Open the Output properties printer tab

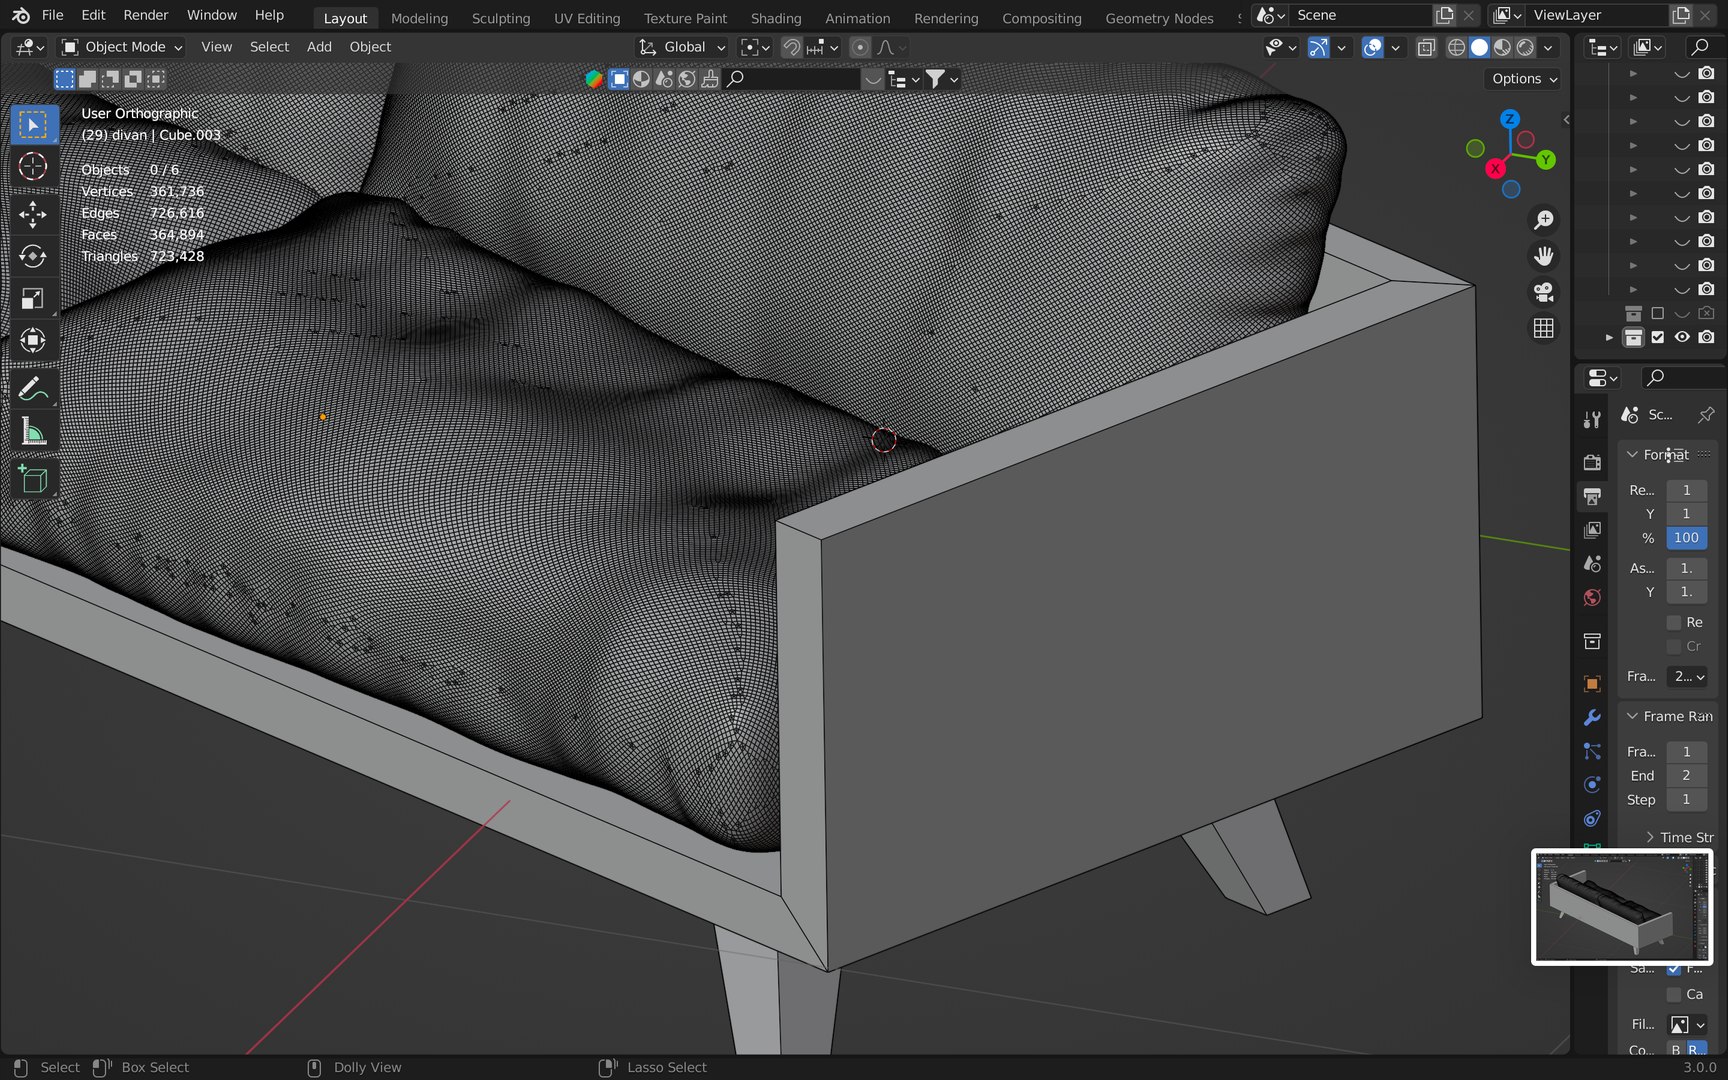click(1593, 496)
